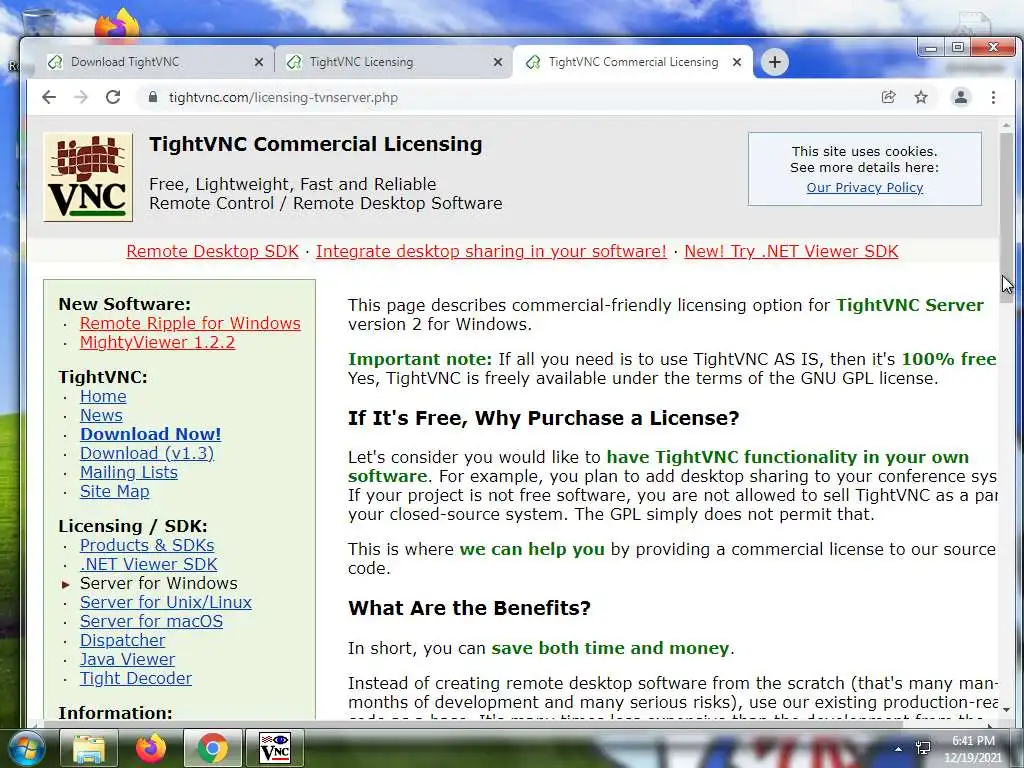Open the TightVNC taskbar icon

click(275, 748)
